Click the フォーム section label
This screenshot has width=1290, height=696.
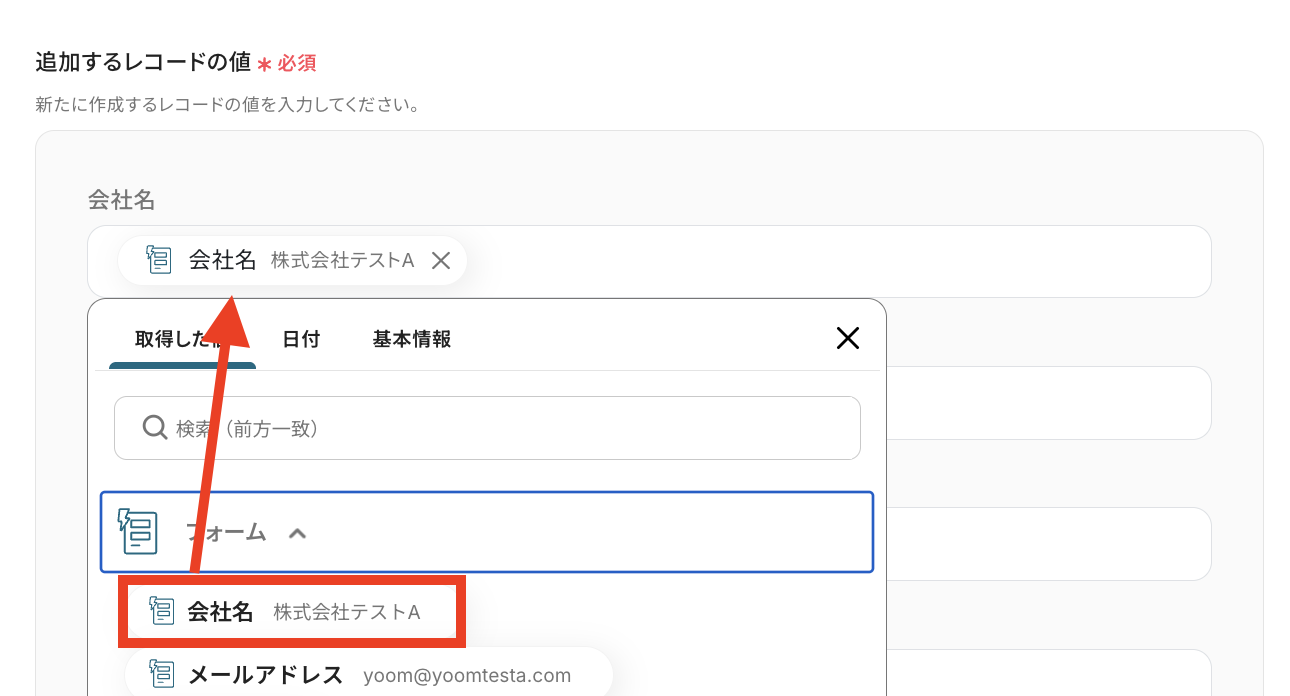227,532
